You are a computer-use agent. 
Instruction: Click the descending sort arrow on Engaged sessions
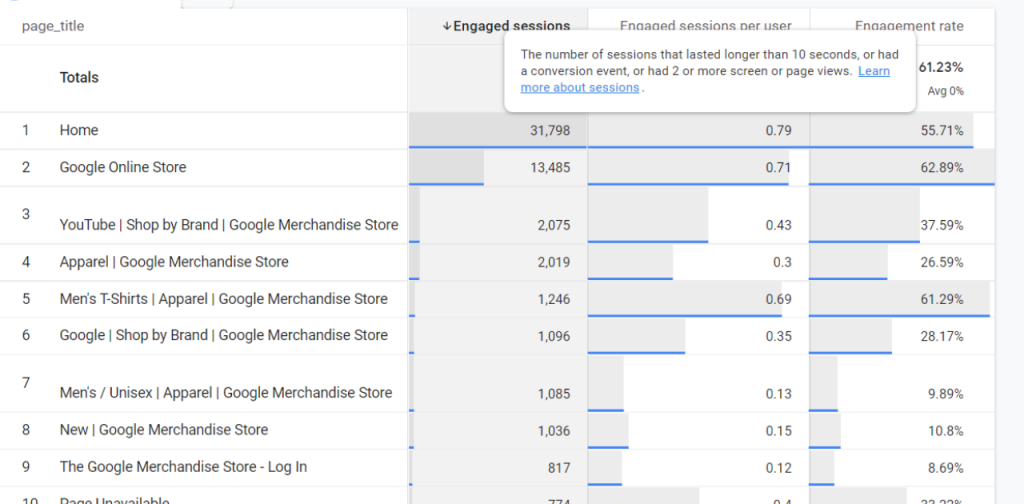pyautogui.click(x=447, y=27)
